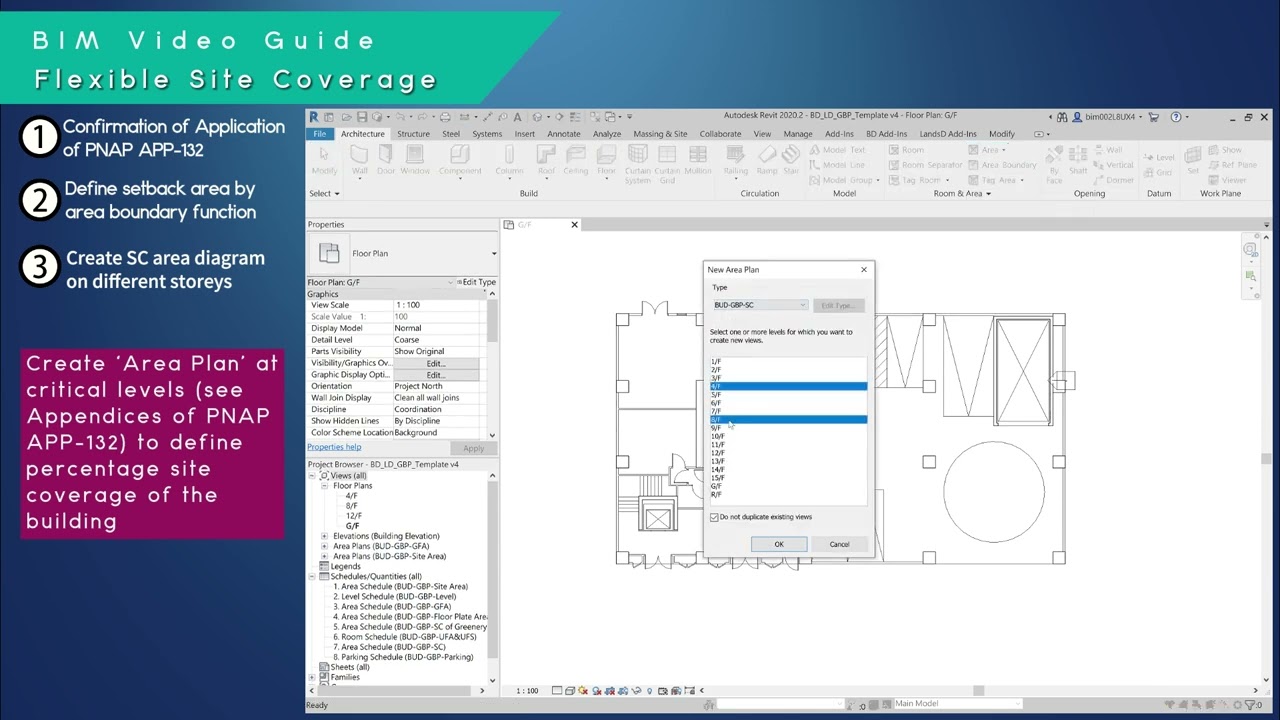Open the Select dropdown under Modify
Image resolution: width=1280 pixels, height=720 pixels.
(324, 194)
